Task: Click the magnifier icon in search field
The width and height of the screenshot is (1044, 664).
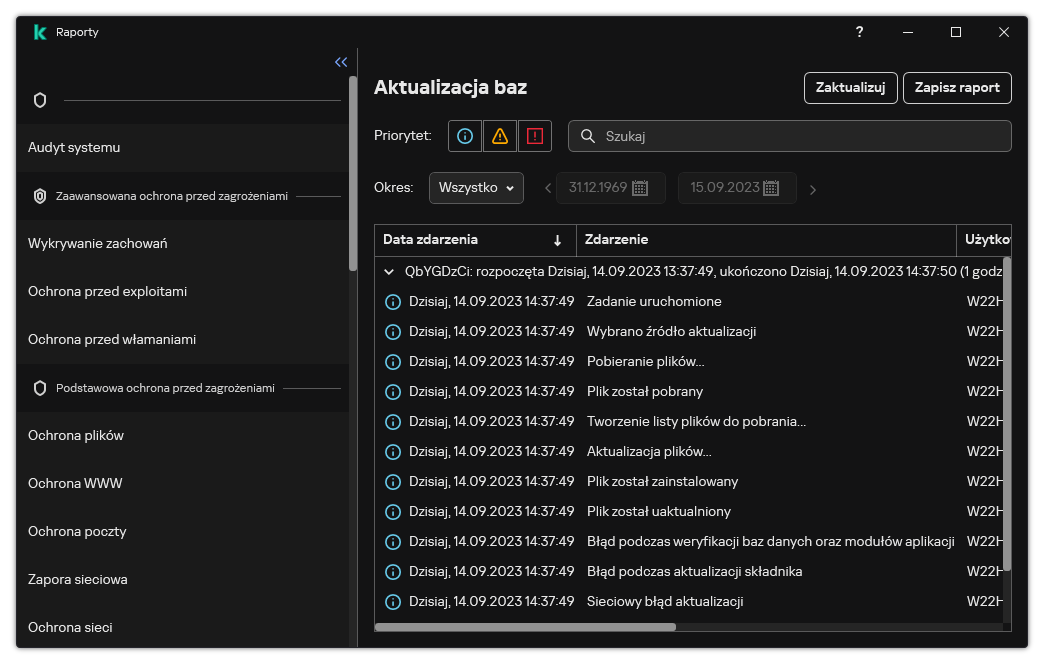Action: (588, 136)
